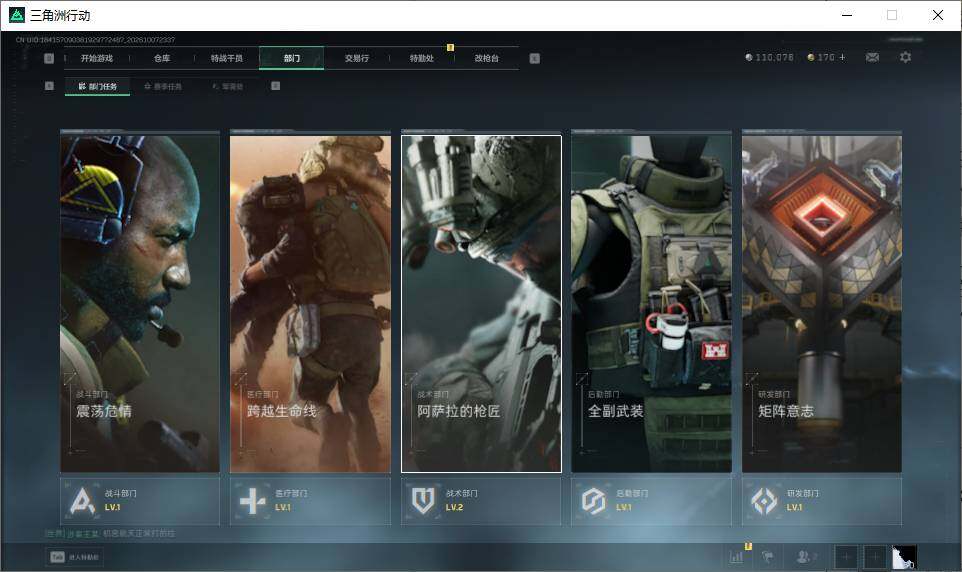The height and width of the screenshot is (572, 962).
Task: Click the 战术部门 LV.2 level label
Action: [x=454, y=508]
